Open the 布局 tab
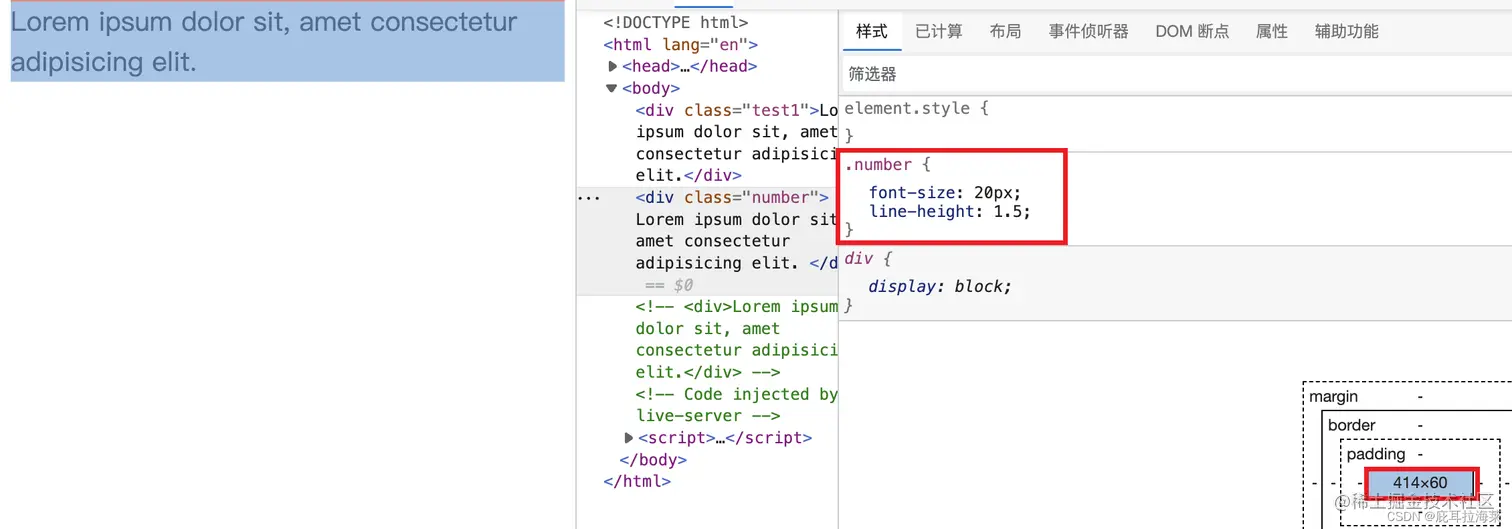This screenshot has height=529, width=1512. tap(1005, 32)
